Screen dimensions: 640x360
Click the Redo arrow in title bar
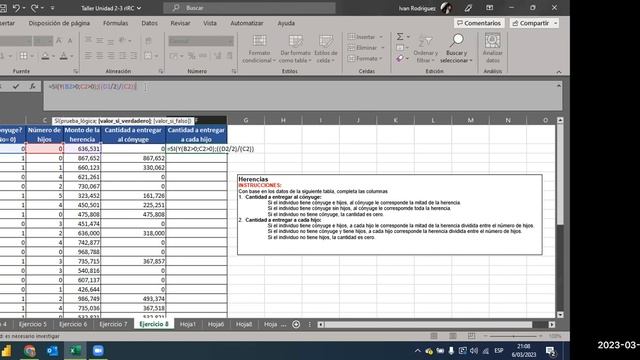pyautogui.click(x=34, y=8)
